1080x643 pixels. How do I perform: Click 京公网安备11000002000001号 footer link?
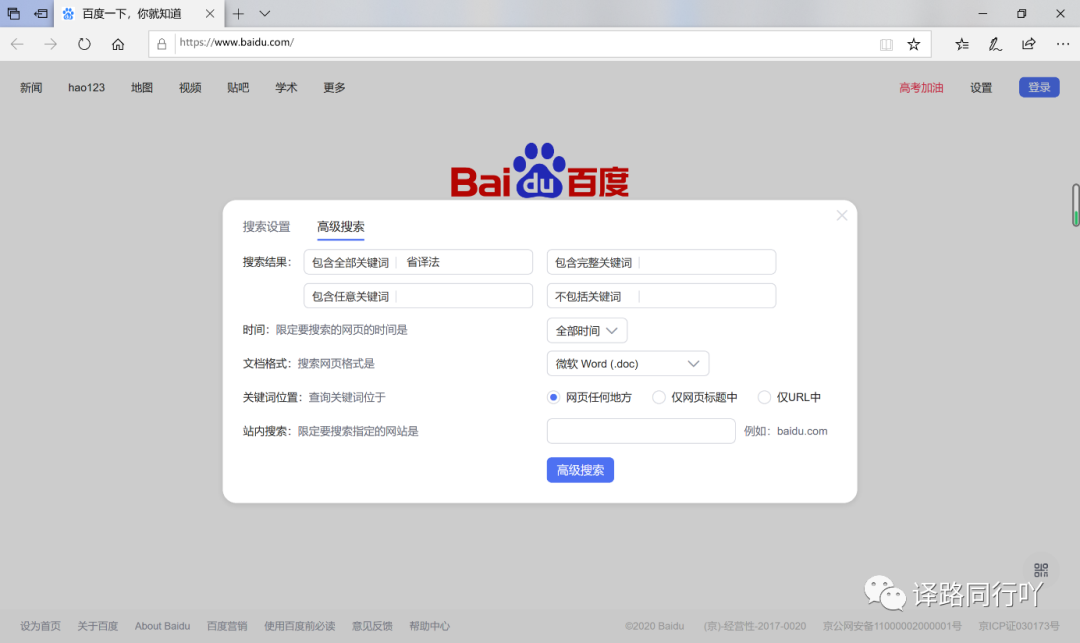point(892,626)
